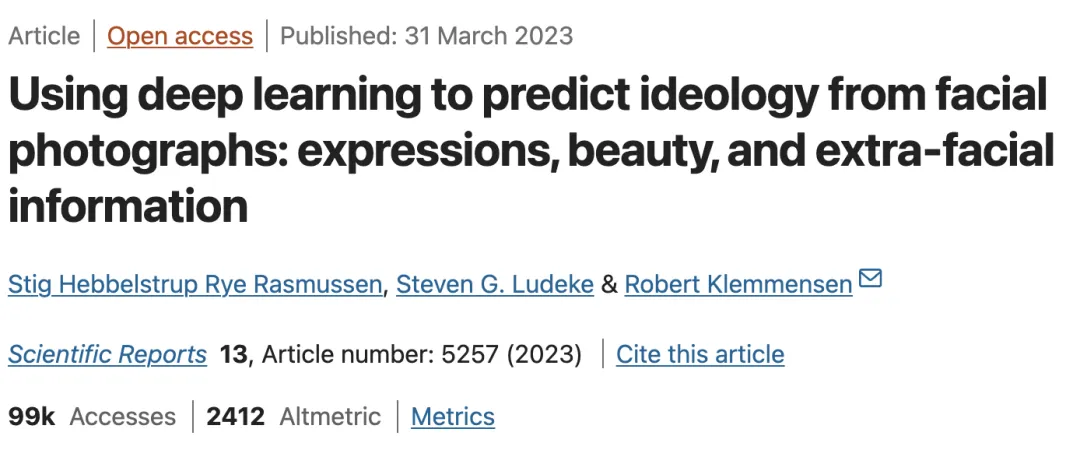Image resolution: width=1080 pixels, height=450 pixels.
Task: Click the envelope icon beside Robert Klemmensen
Action: tap(871, 278)
